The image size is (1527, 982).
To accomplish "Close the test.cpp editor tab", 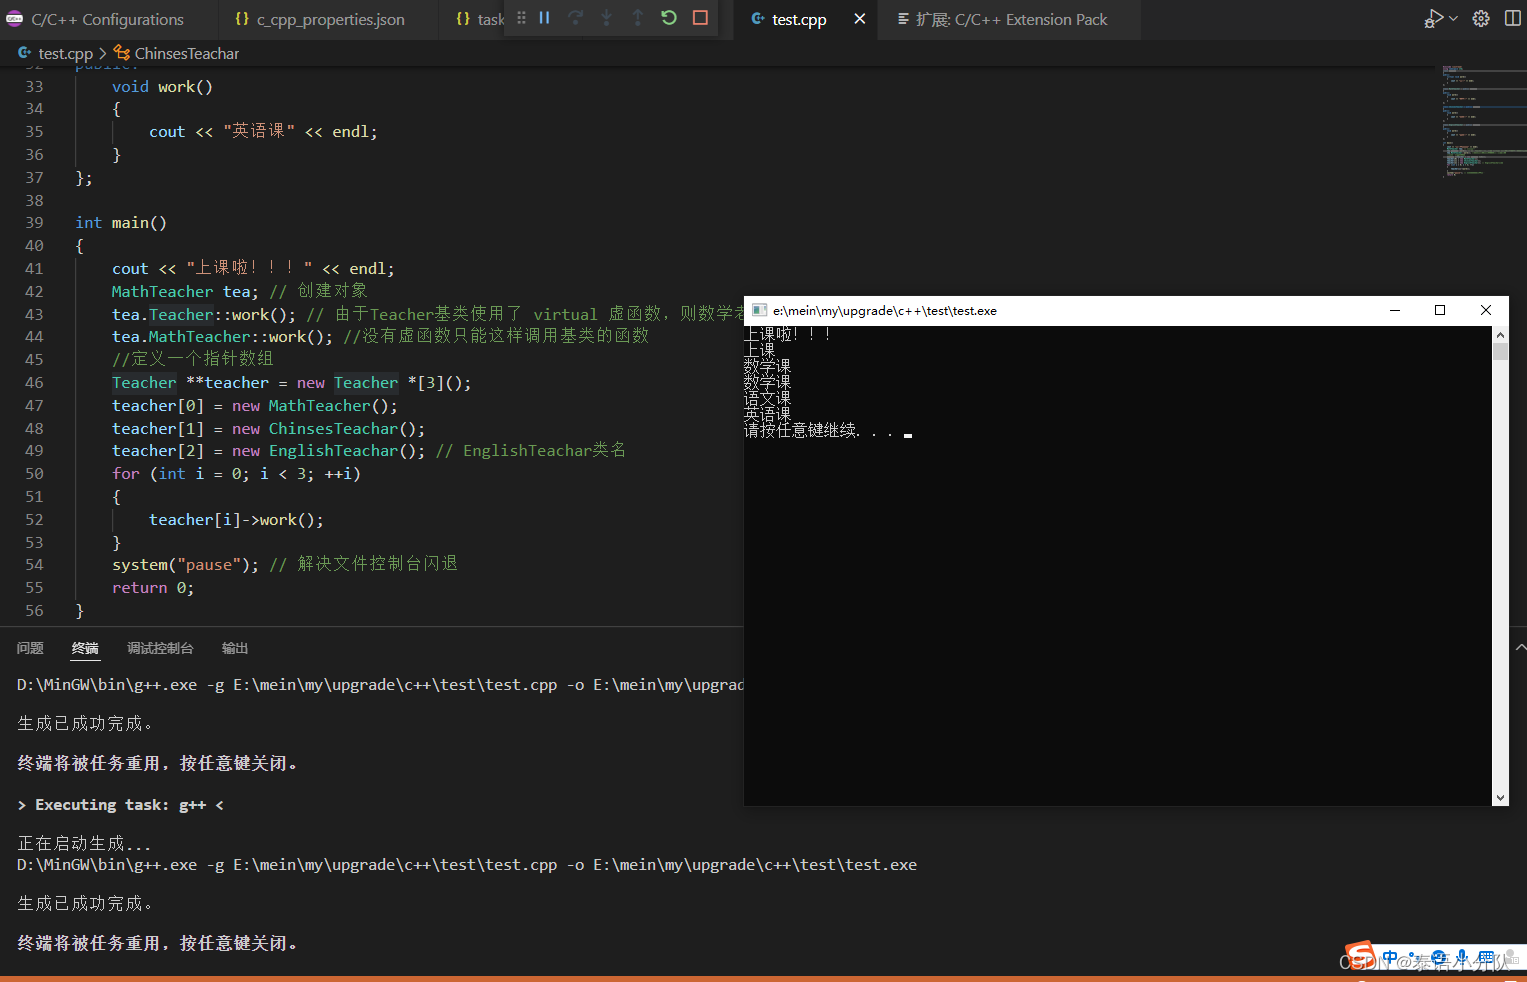I will [859, 19].
